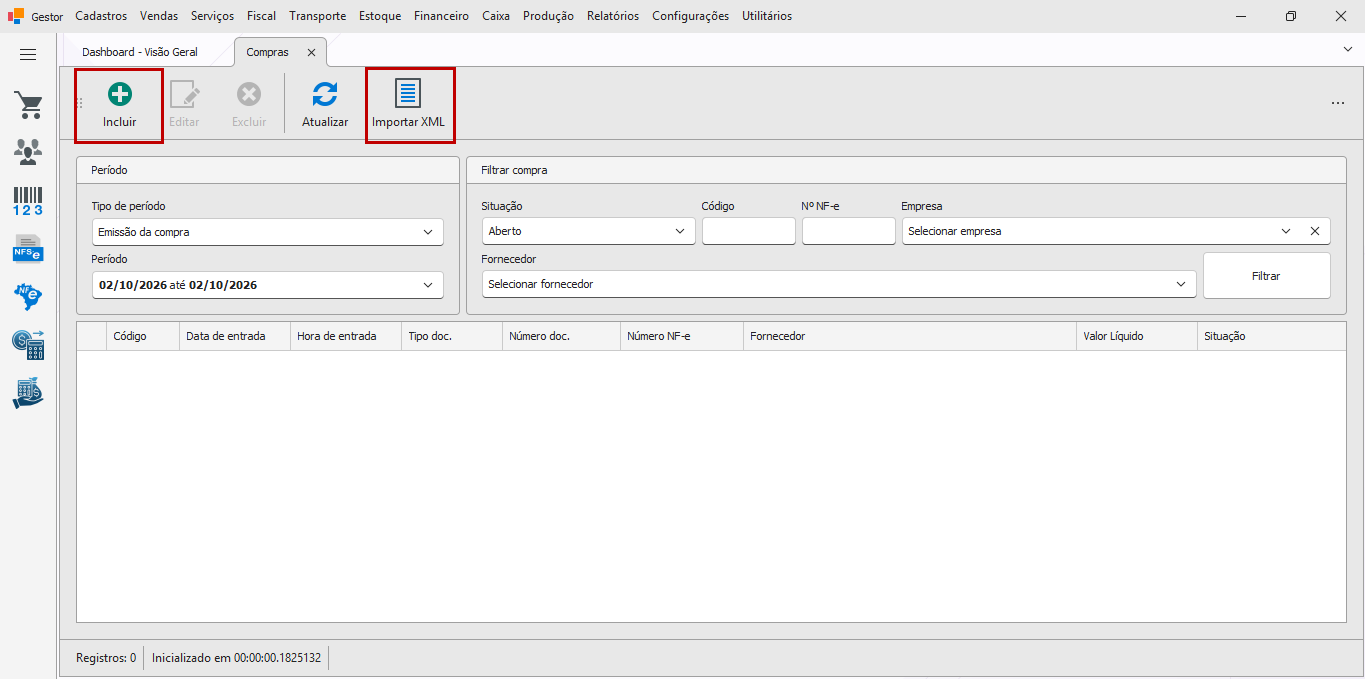Open the money calculator sidebar icon

(x=28, y=344)
